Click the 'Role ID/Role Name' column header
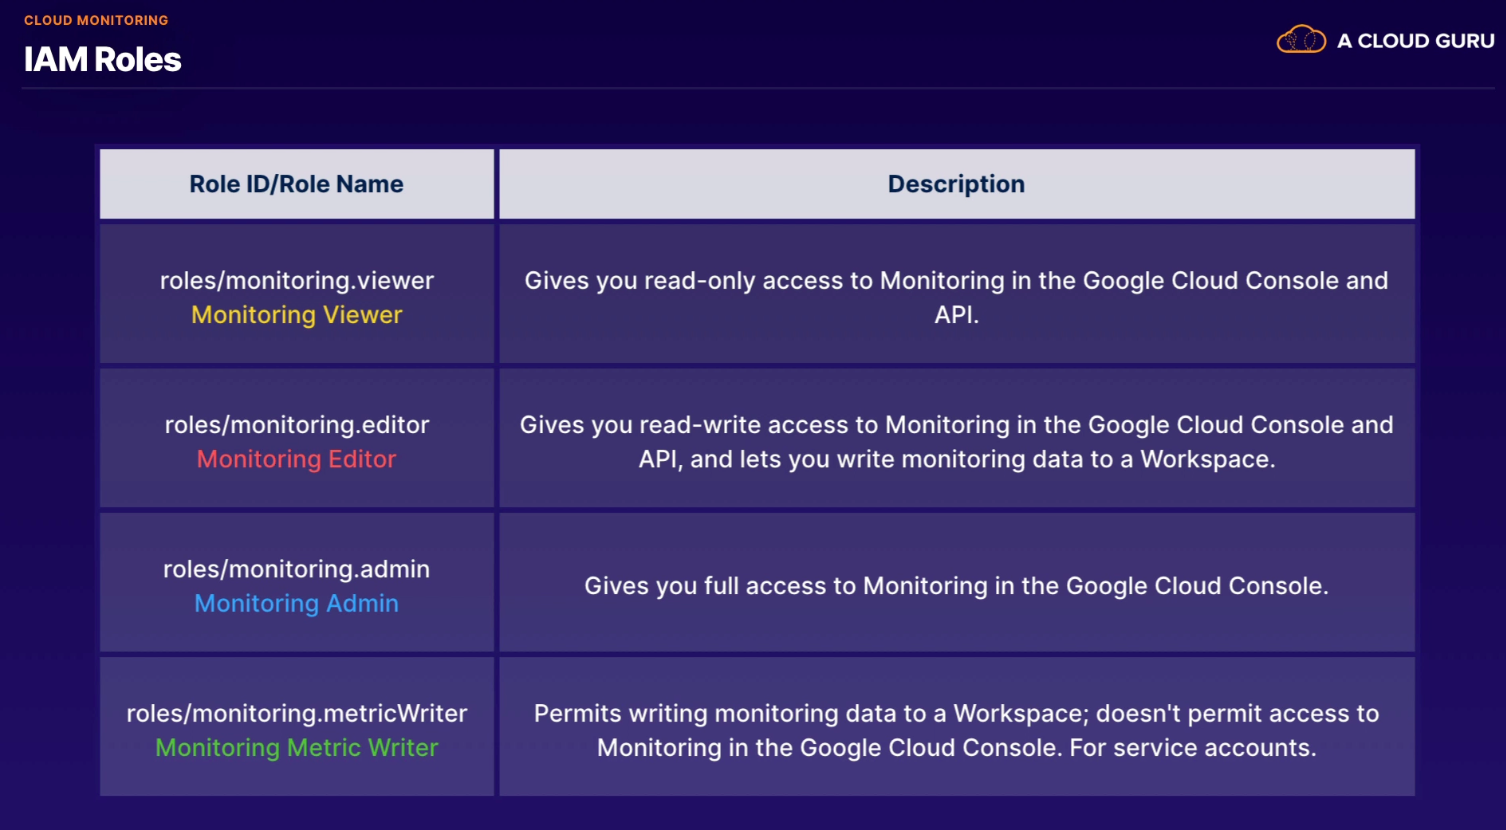Image resolution: width=1506 pixels, height=830 pixels. (297, 184)
